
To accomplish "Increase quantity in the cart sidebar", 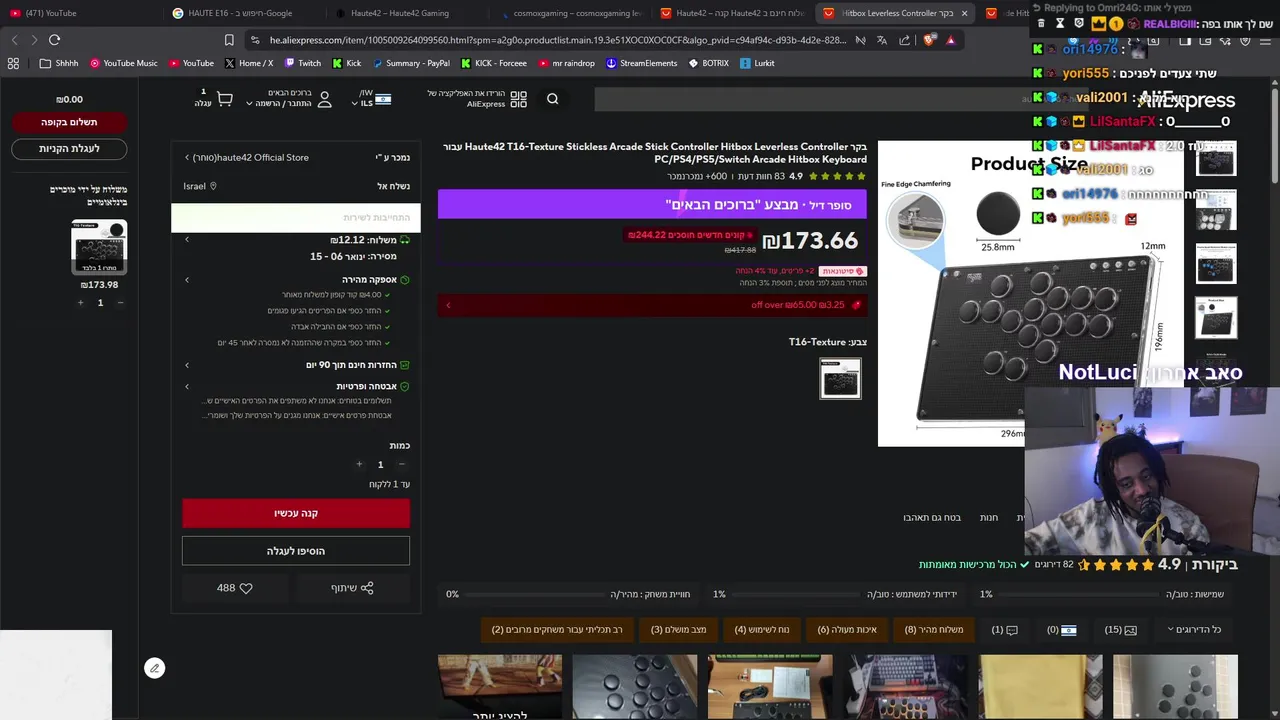I will [x=80, y=303].
